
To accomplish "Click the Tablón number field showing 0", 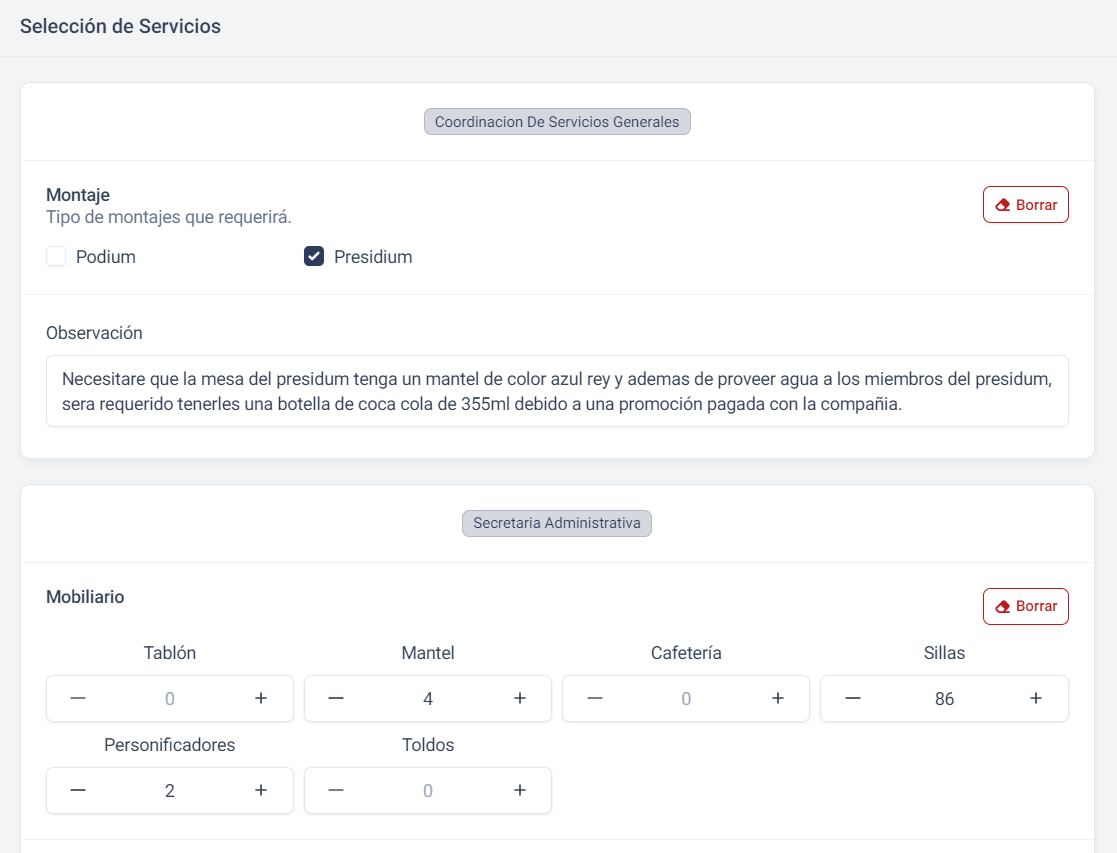I will point(169,698).
